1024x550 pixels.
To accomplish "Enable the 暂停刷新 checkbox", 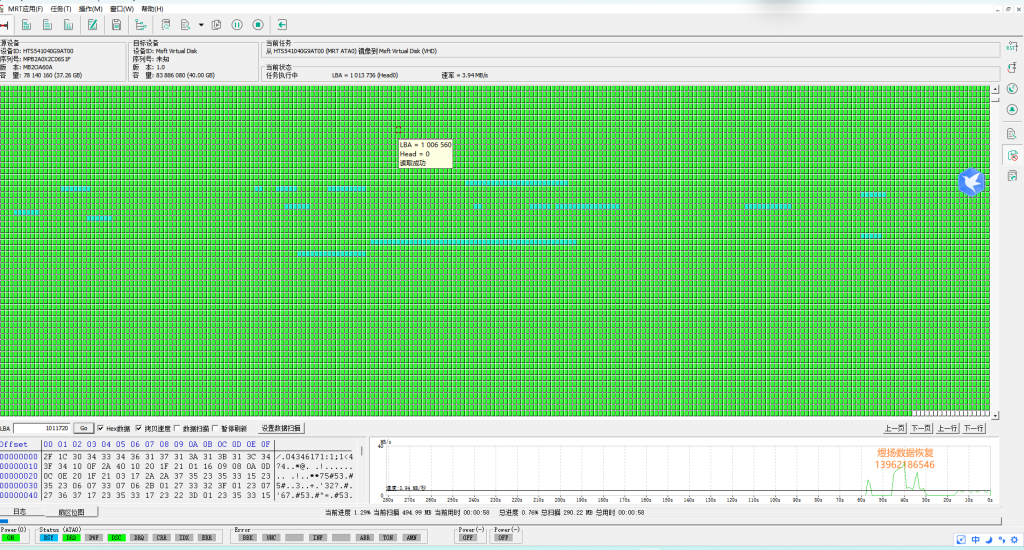I will (215, 429).
